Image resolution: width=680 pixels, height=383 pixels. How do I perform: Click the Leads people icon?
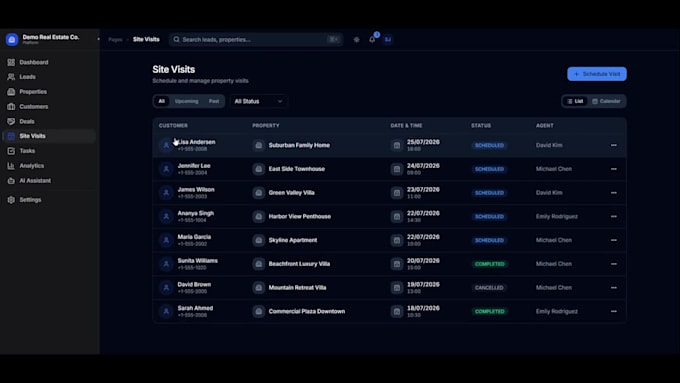(11, 77)
